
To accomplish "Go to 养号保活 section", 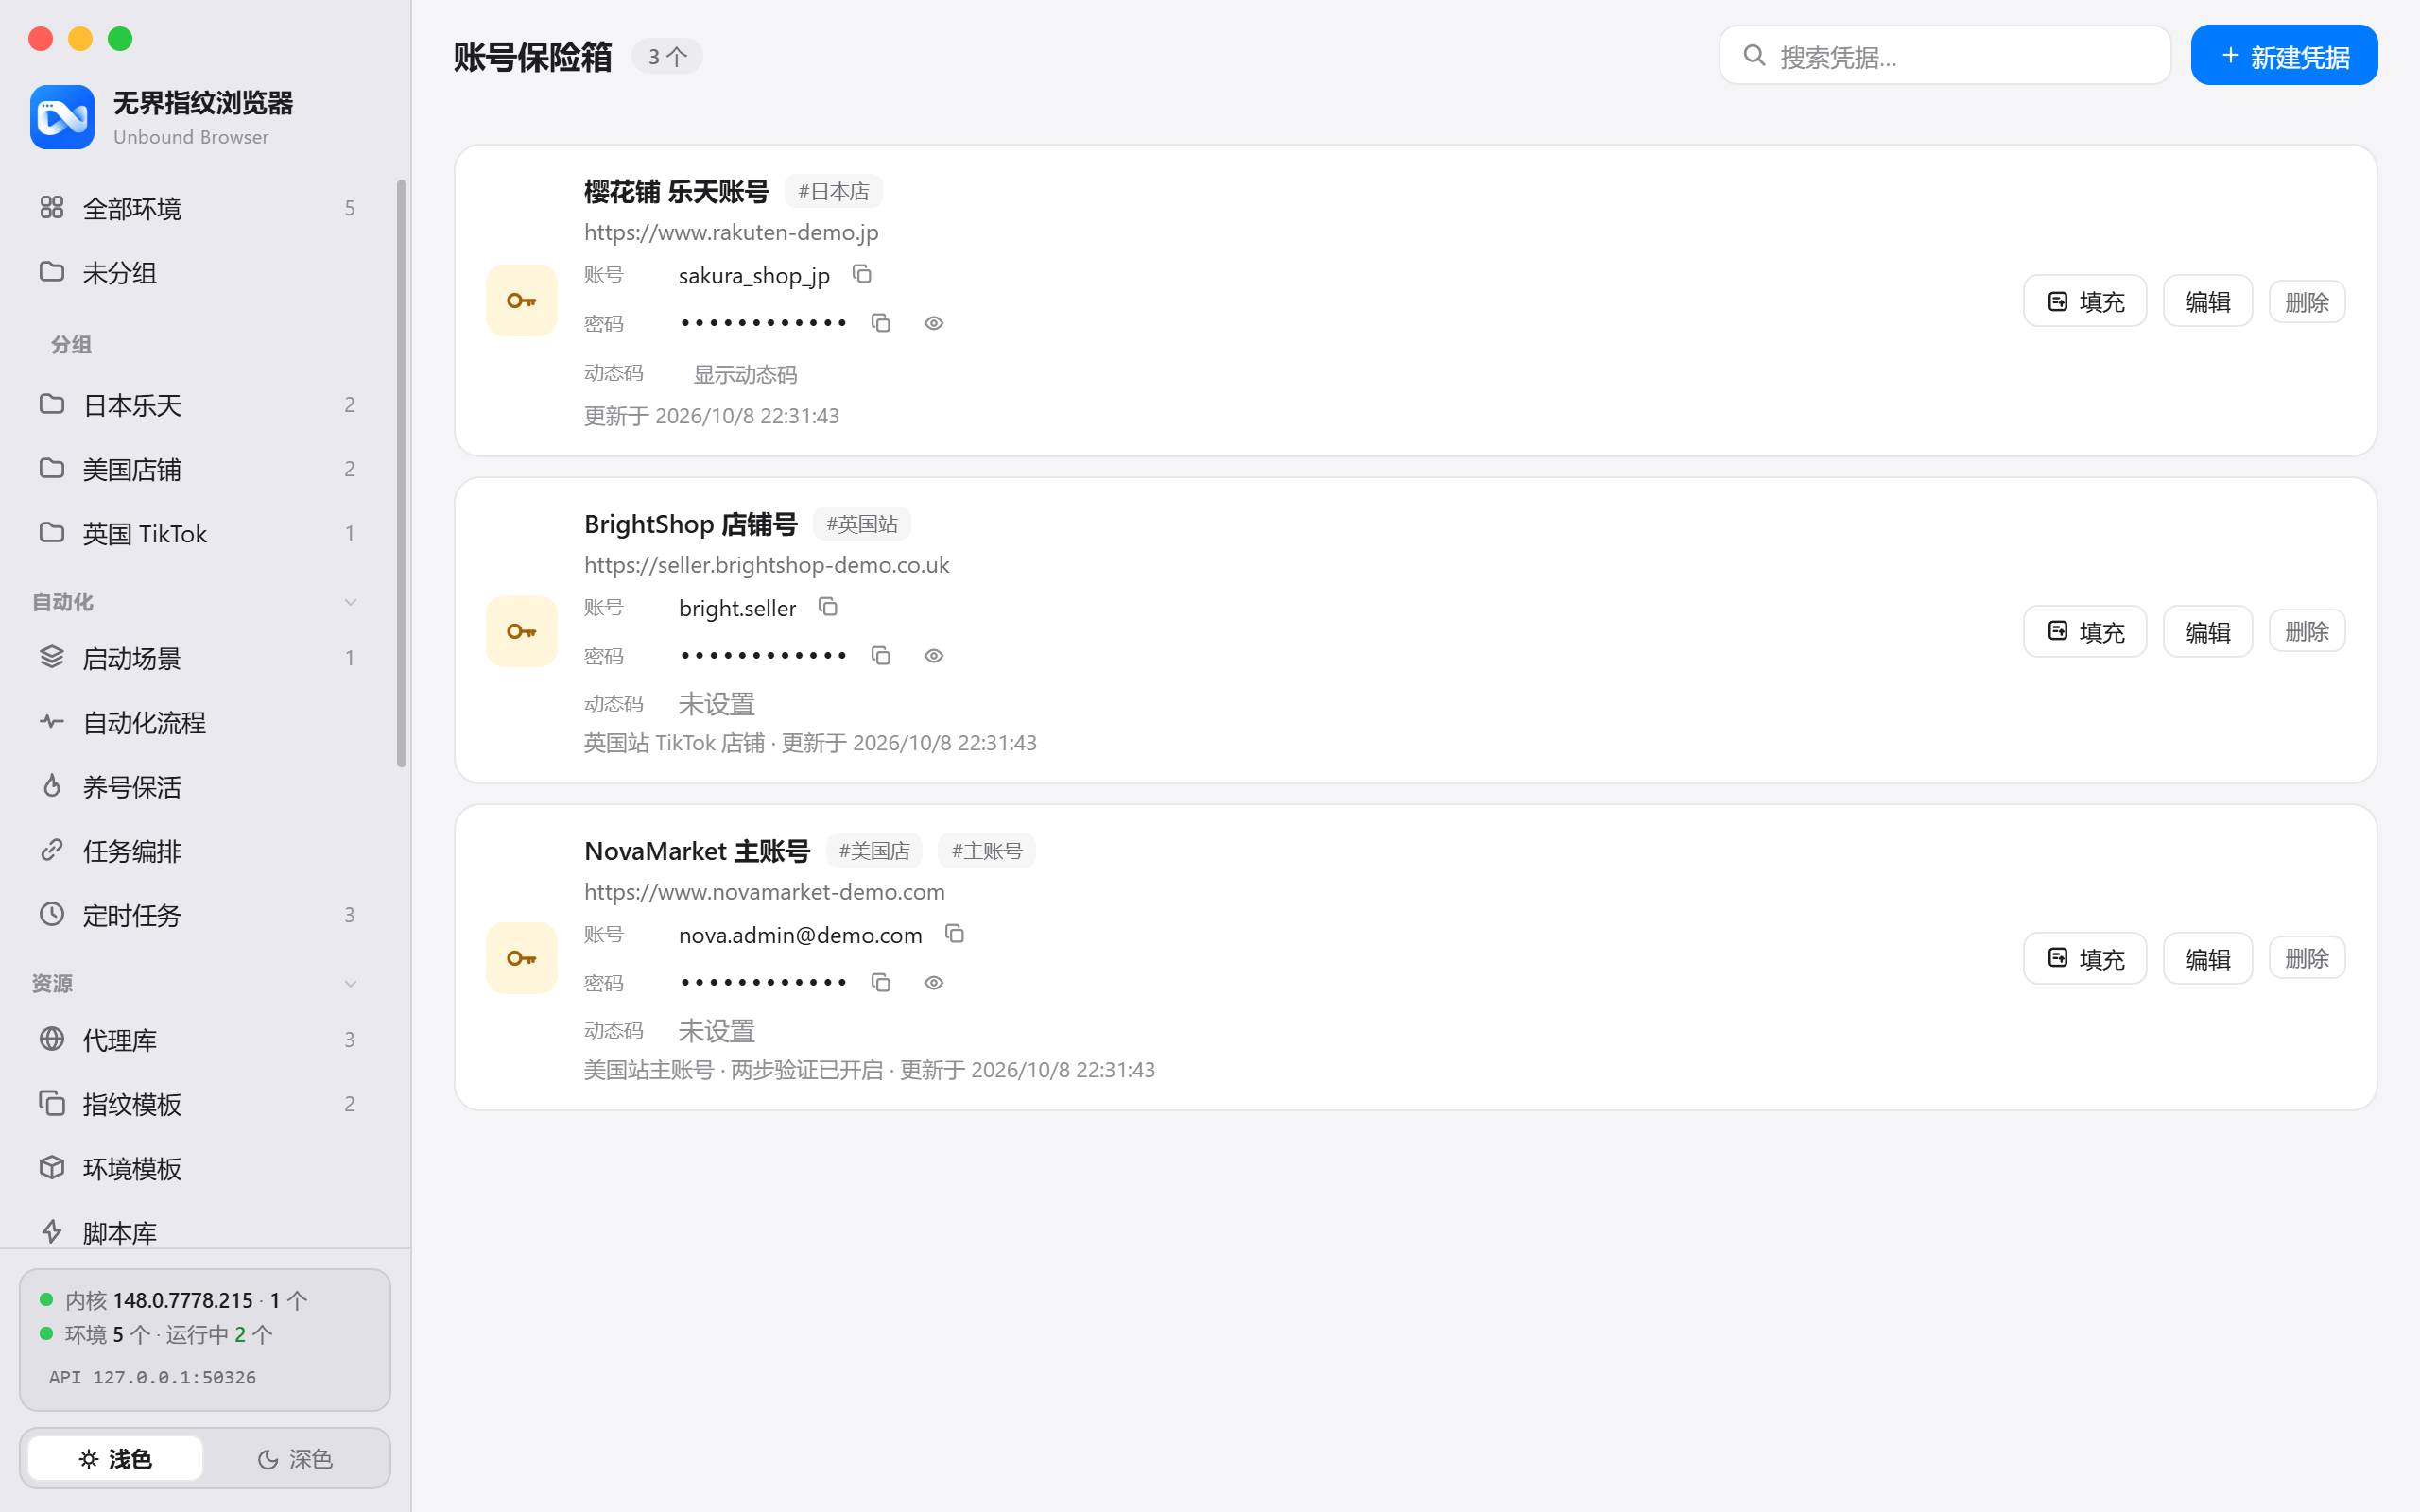I will pos(198,787).
